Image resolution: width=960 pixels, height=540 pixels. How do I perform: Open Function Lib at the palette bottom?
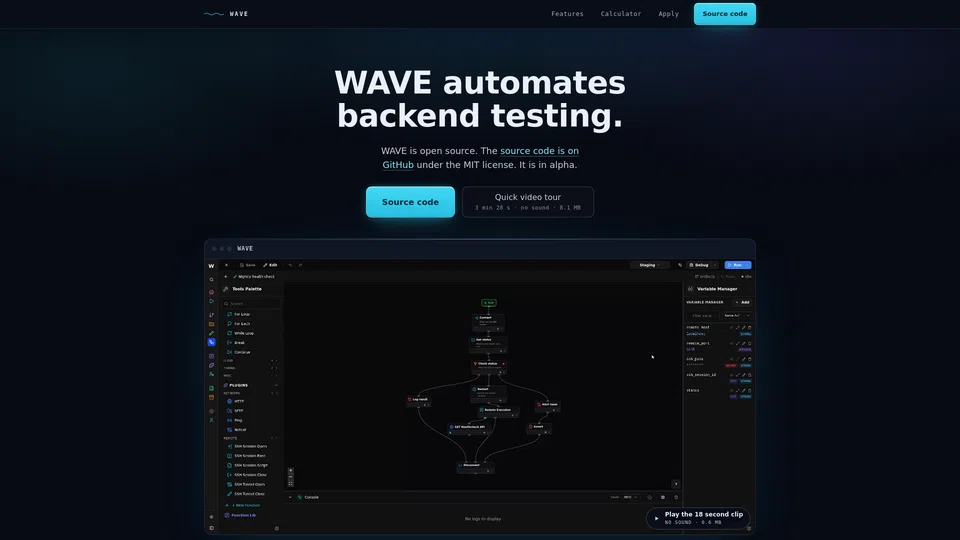241,516
